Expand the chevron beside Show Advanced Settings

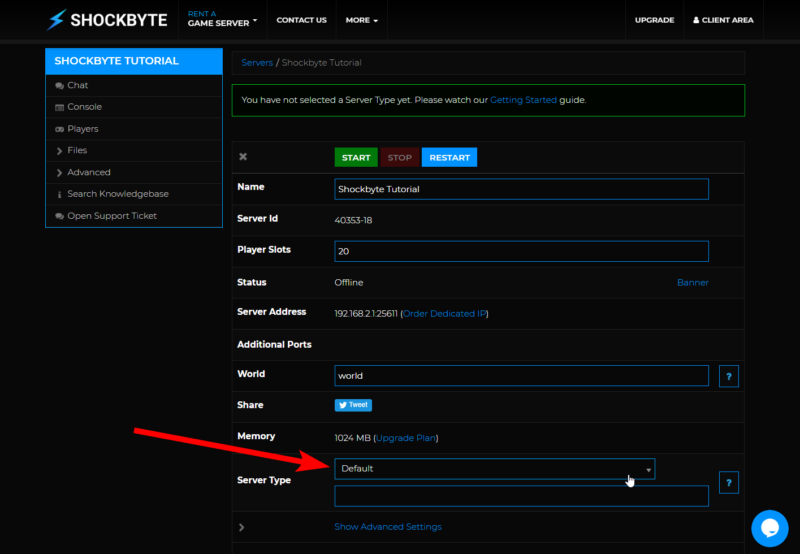coord(242,527)
